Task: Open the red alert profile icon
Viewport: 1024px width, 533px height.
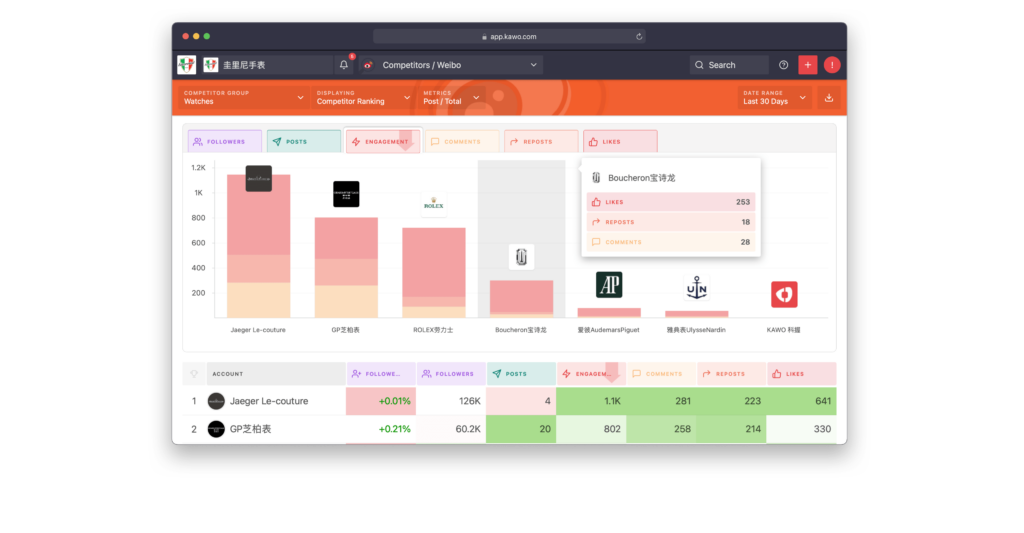Action: [832, 65]
